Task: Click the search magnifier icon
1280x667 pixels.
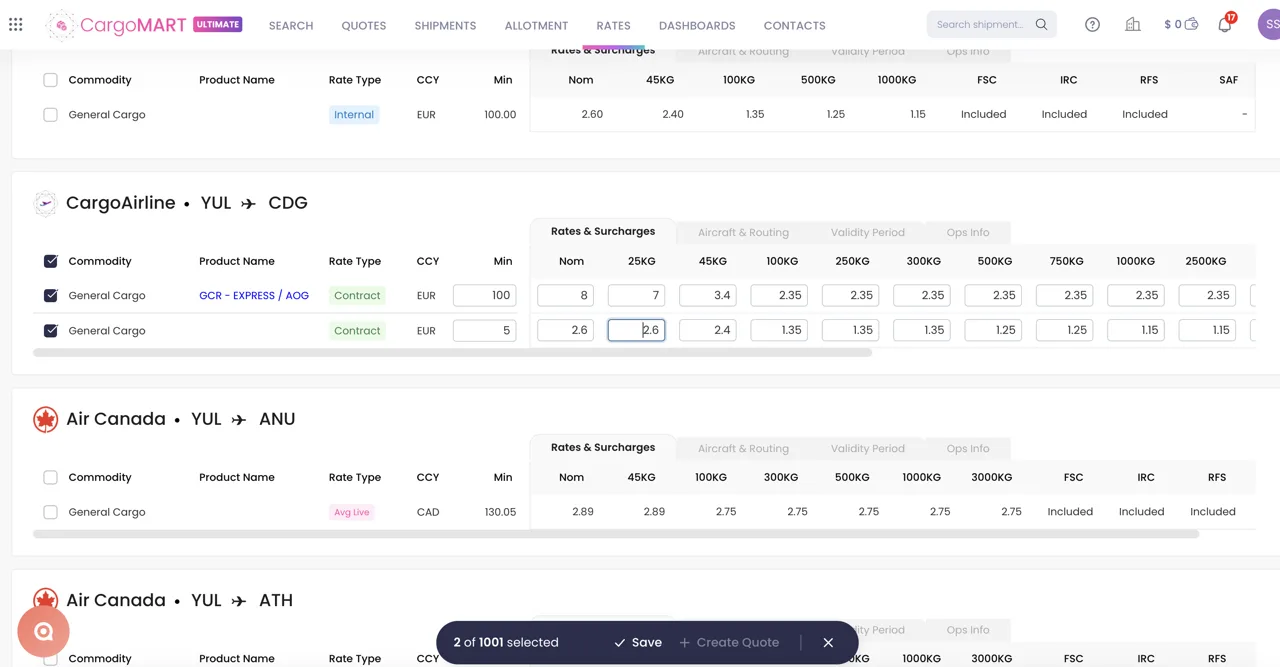Action: click(1041, 24)
